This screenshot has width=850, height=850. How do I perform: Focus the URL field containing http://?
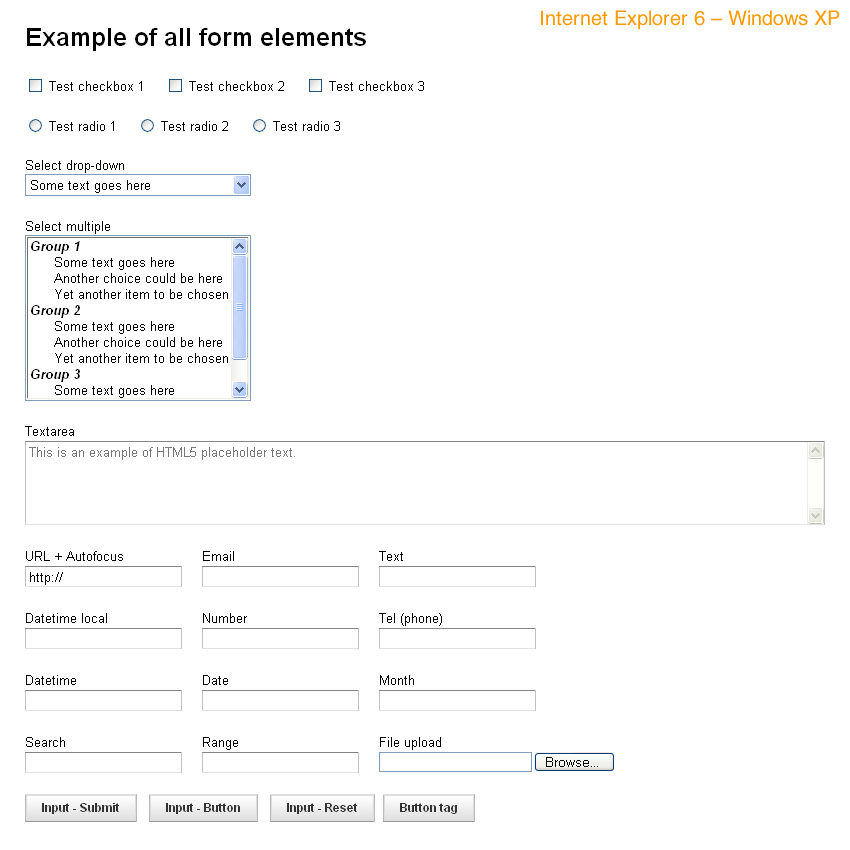103,577
